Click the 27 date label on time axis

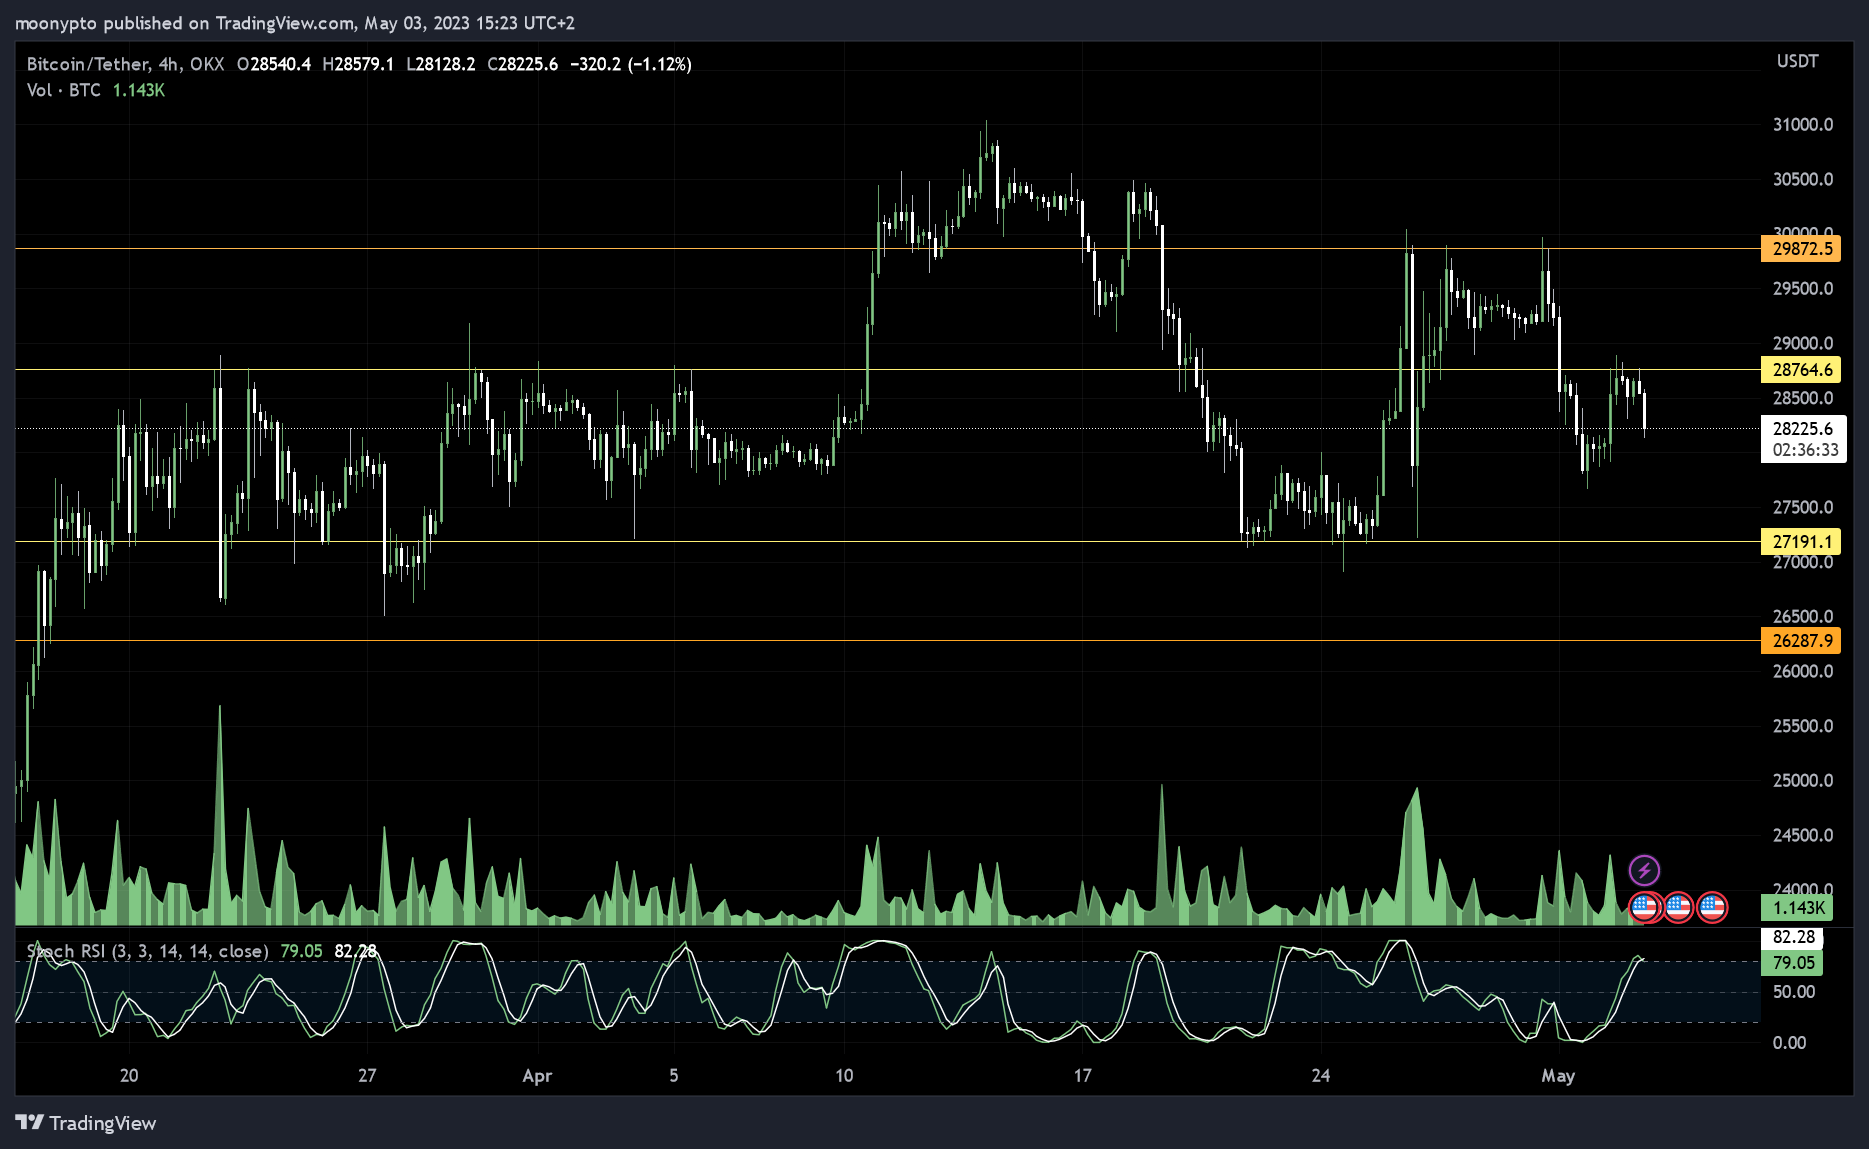367,1076
